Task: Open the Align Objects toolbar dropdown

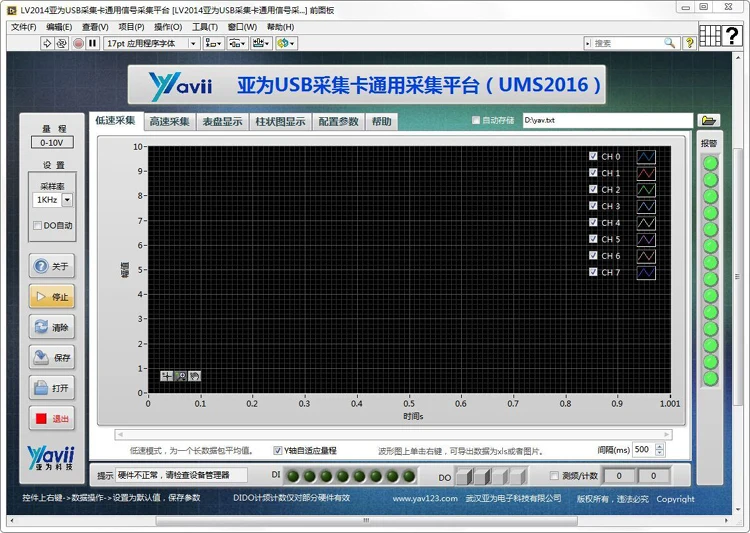Action: pyautogui.click(x=213, y=44)
